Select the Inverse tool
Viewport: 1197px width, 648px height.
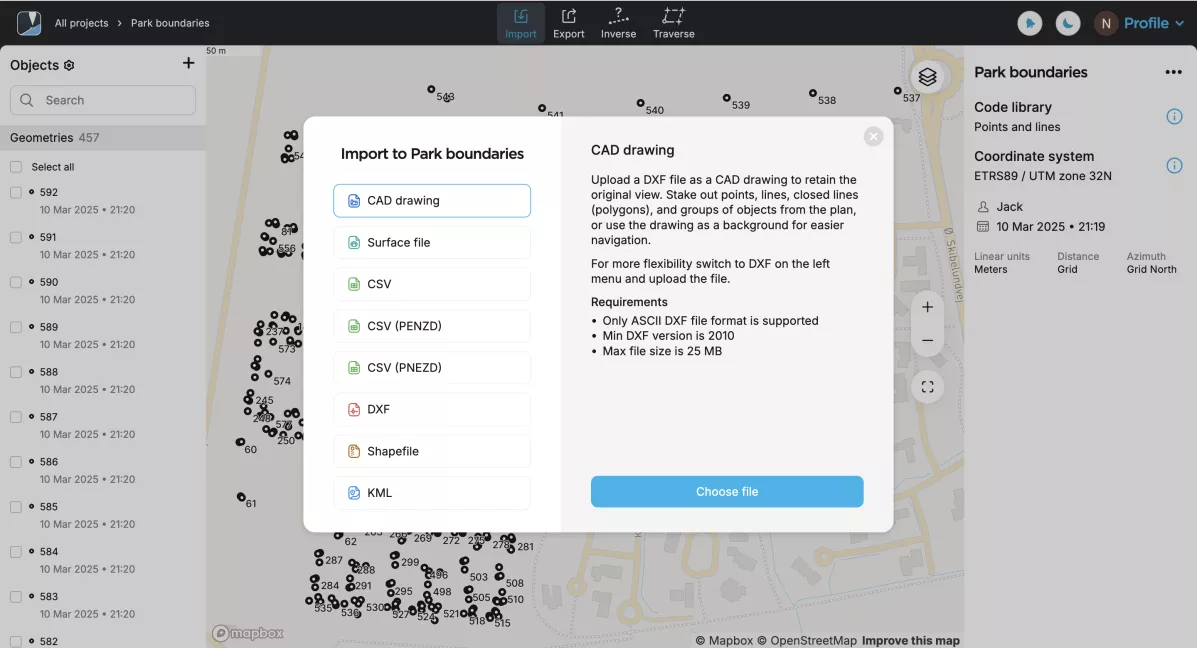click(x=618, y=23)
